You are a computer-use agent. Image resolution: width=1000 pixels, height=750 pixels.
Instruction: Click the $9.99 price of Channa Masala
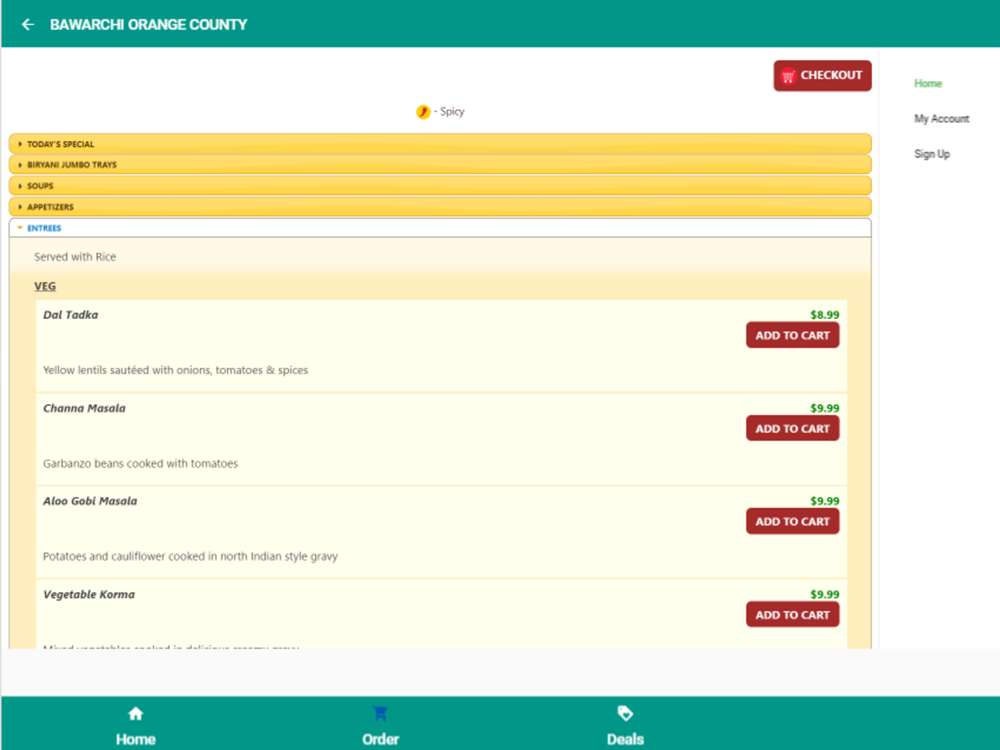coord(825,408)
